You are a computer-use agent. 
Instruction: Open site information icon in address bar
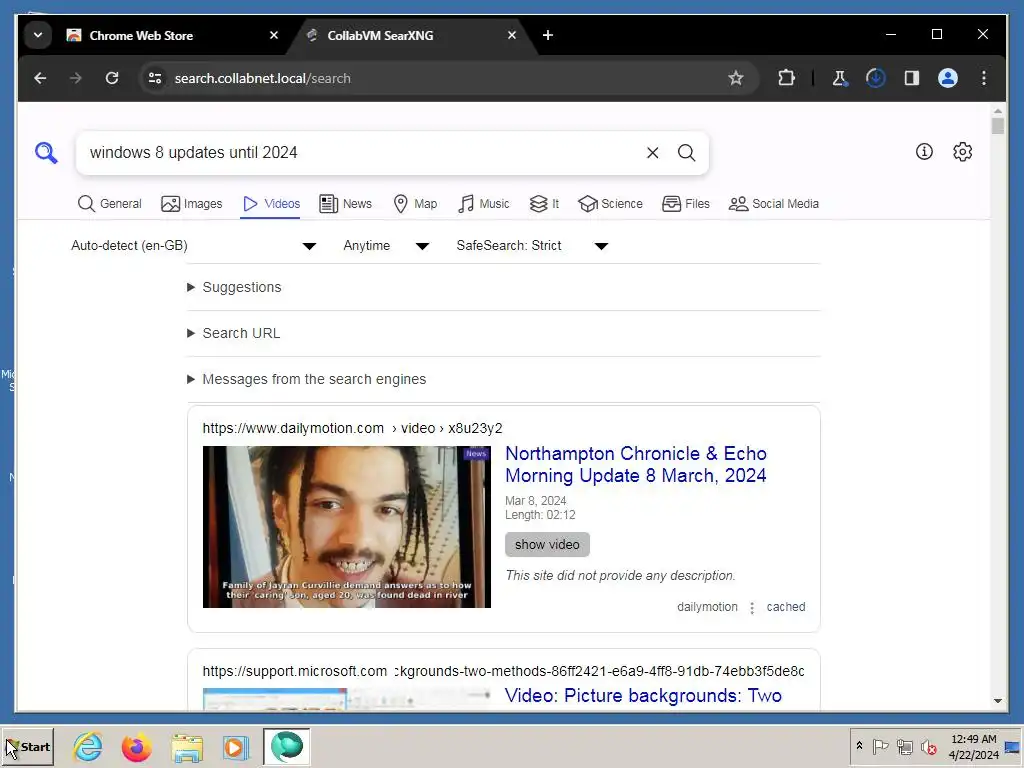(155, 78)
